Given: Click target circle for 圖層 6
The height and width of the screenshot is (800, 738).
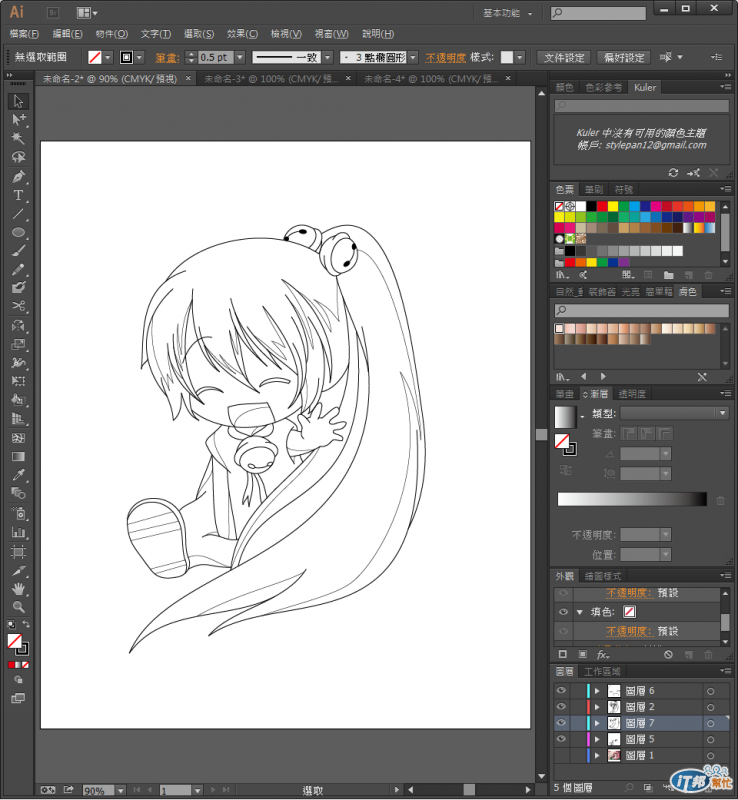Looking at the screenshot, I should click(x=710, y=691).
